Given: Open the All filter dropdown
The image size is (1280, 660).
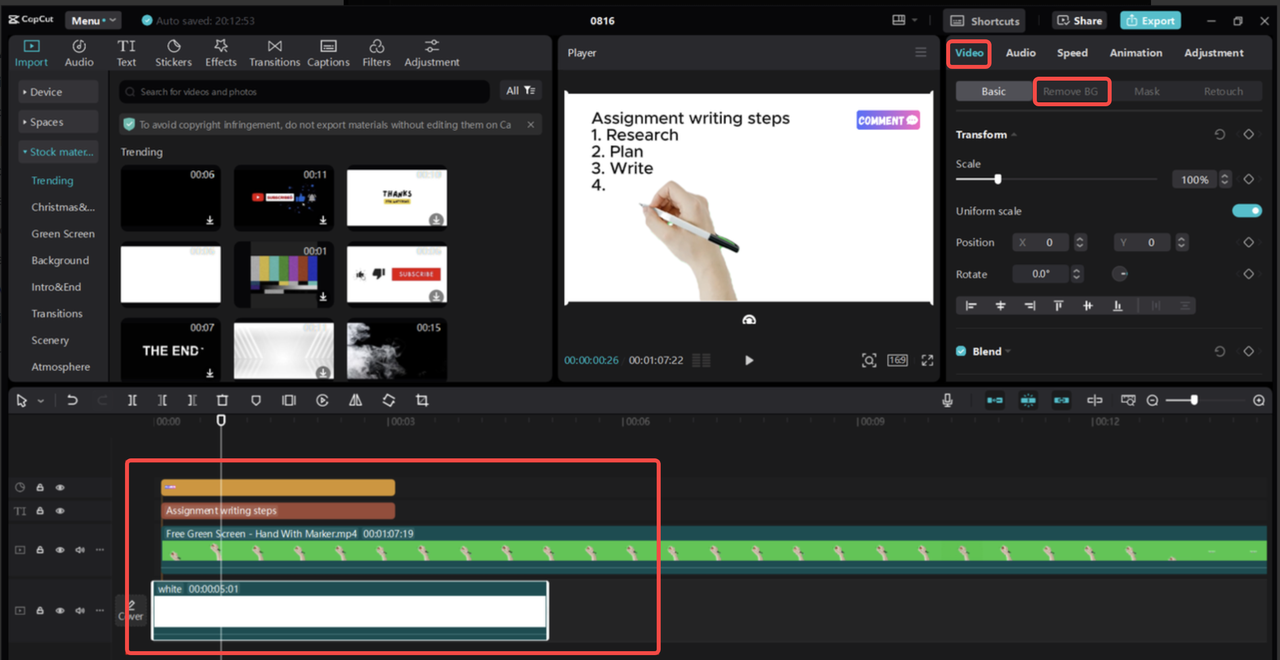Looking at the screenshot, I should (x=521, y=91).
